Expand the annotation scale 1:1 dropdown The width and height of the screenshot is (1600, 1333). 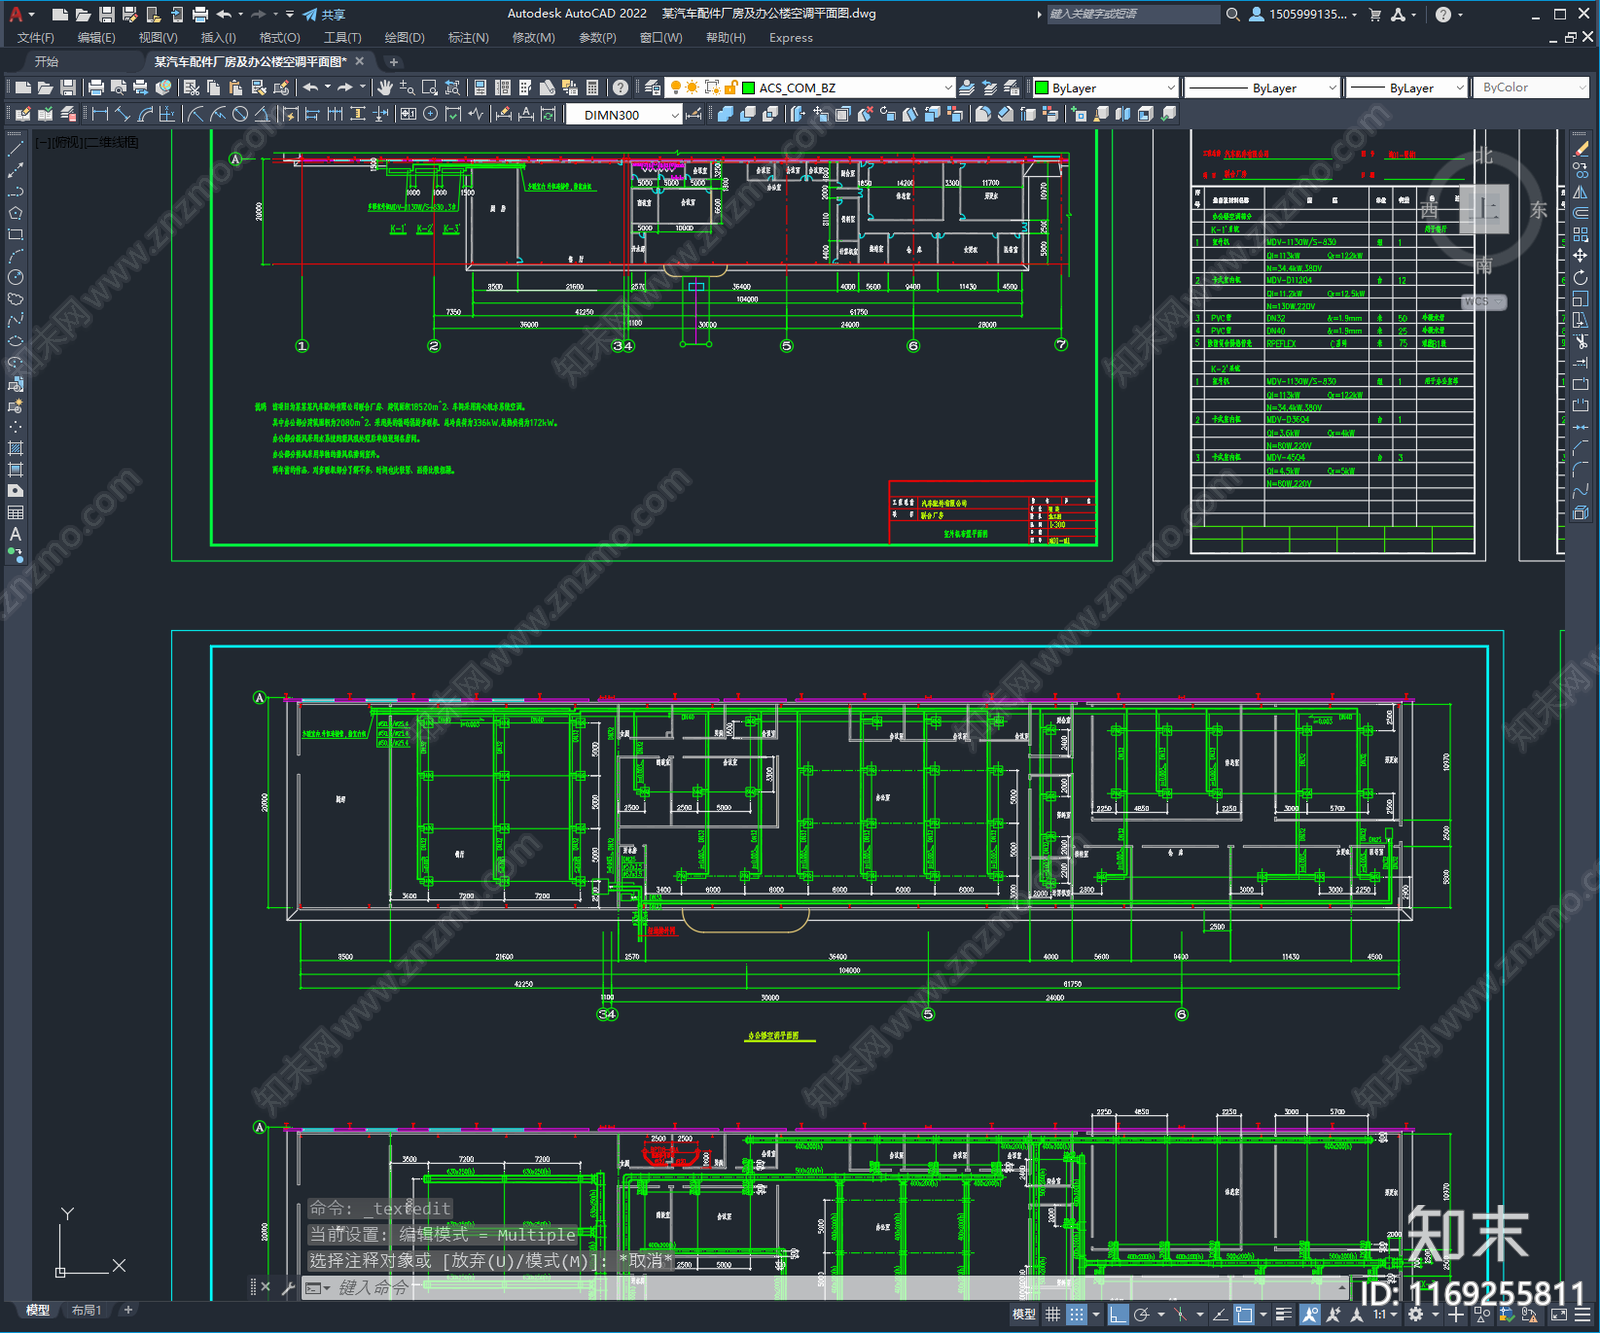point(1395,1314)
